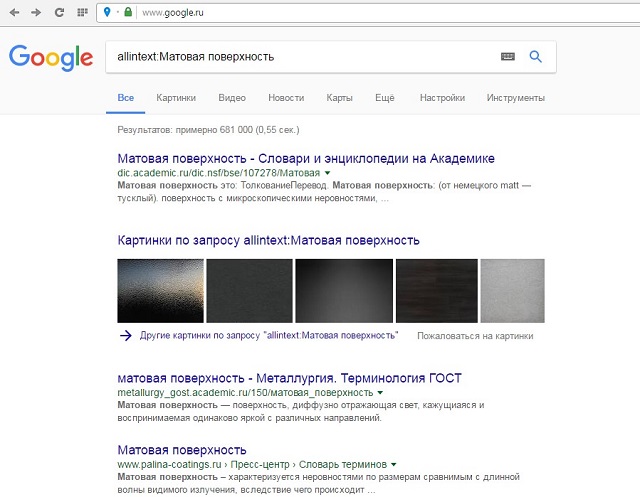This screenshot has height=497, width=640.
Task: Switch to the Картинки tab
Action: [x=176, y=98]
